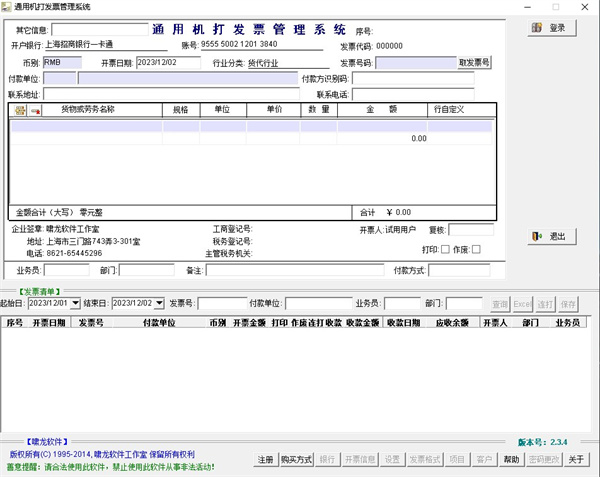Open the 关于 about dialog
Image resolution: width=600 pixels, height=477 pixels.
click(576, 459)
